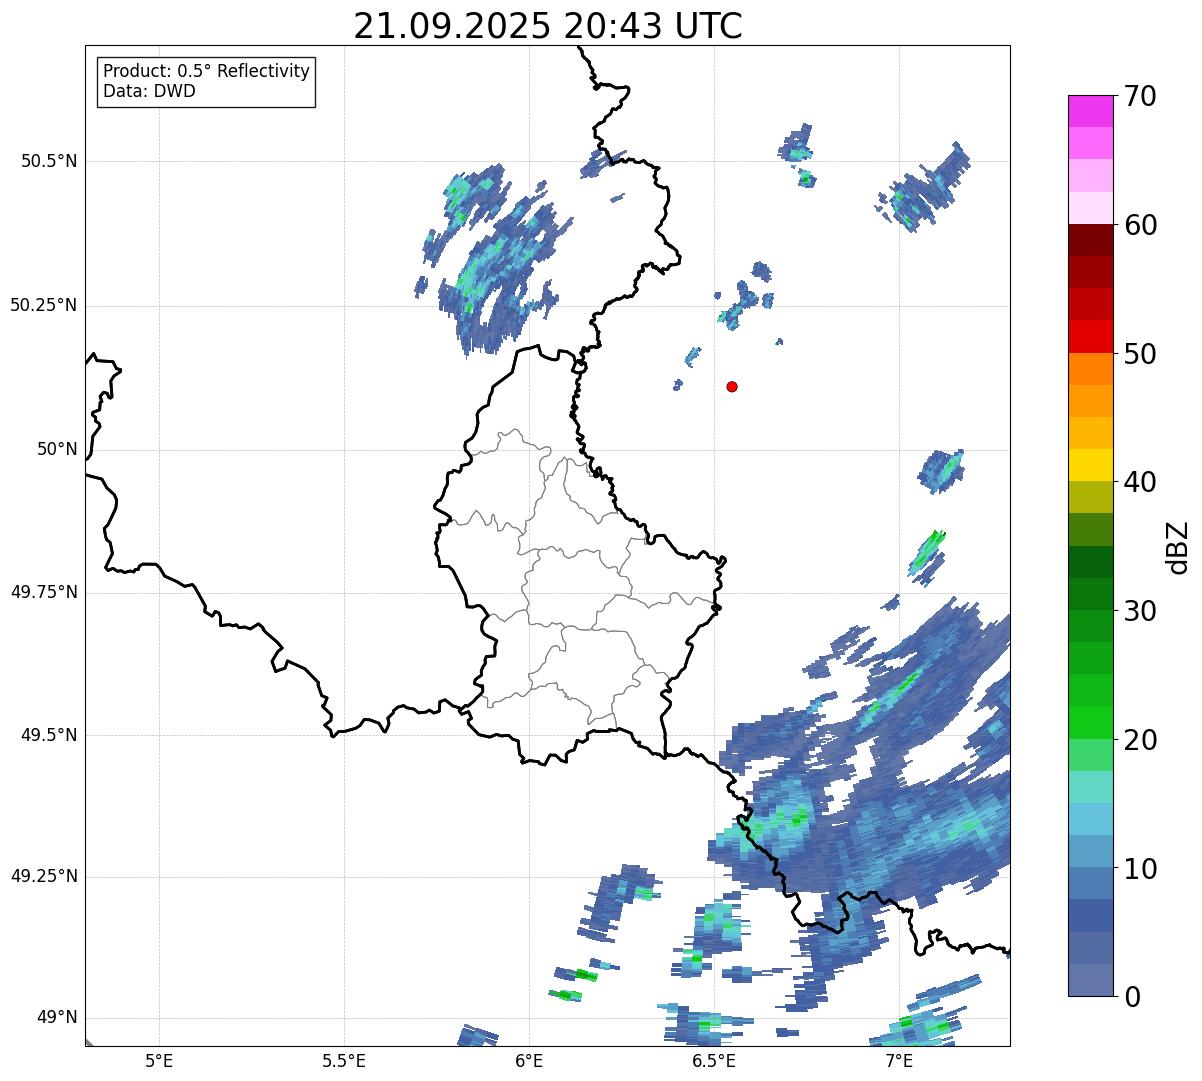Click the 50°N latitude label
Viewport: 1202px width, 1081px height.
[x=57, y=449]
